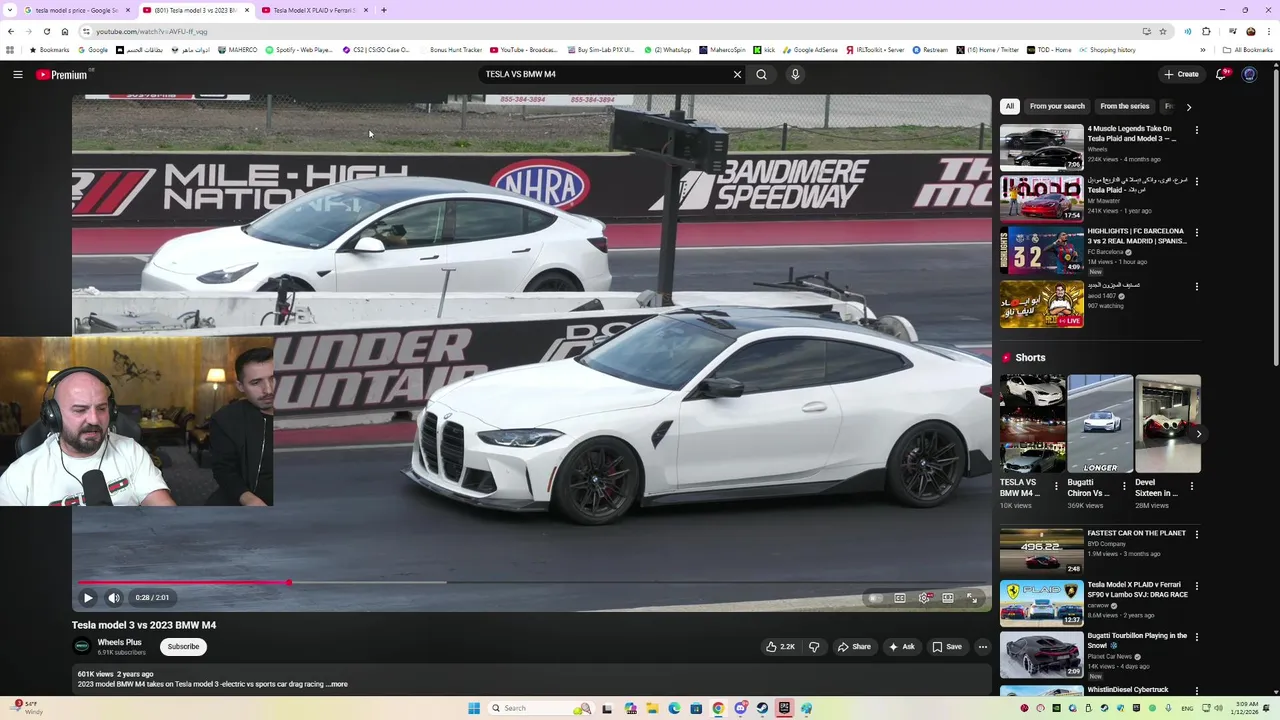This screenshot has height=720, width=1280.
Task: Open options for Mr Mawater Tesla Plaid video
Action: click(x=1196, y=182)
